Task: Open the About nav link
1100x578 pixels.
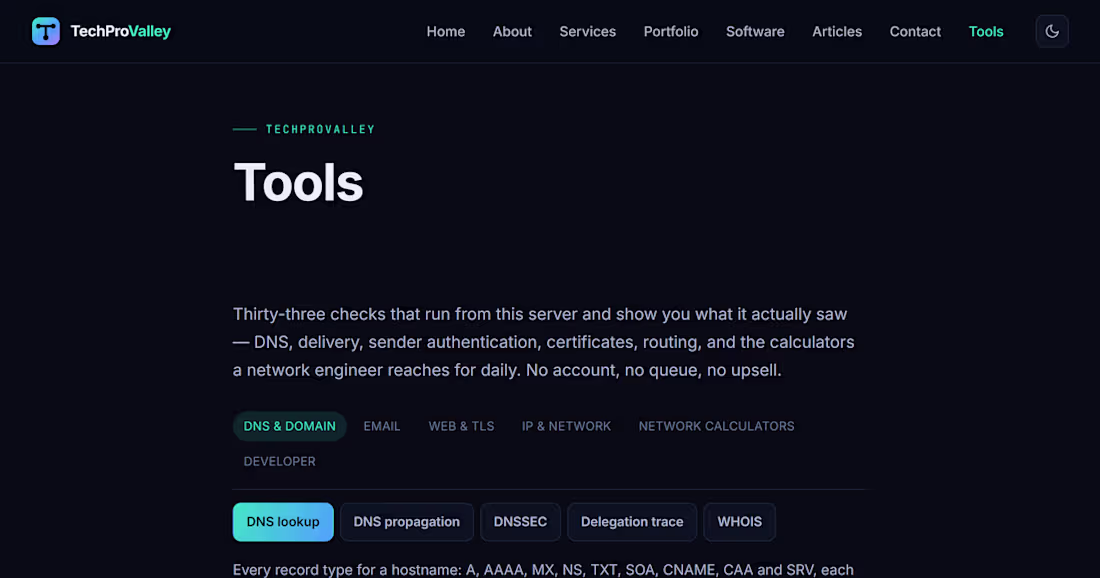Action: 512,32
